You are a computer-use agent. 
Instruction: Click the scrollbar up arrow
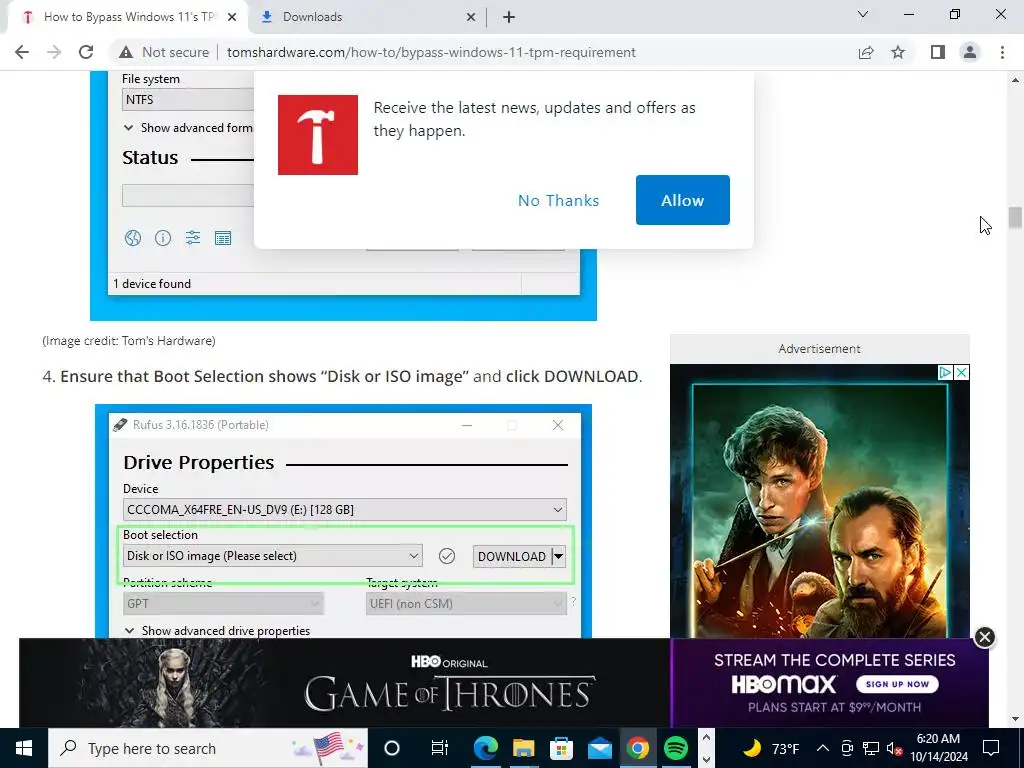[x=1015, y=80]
